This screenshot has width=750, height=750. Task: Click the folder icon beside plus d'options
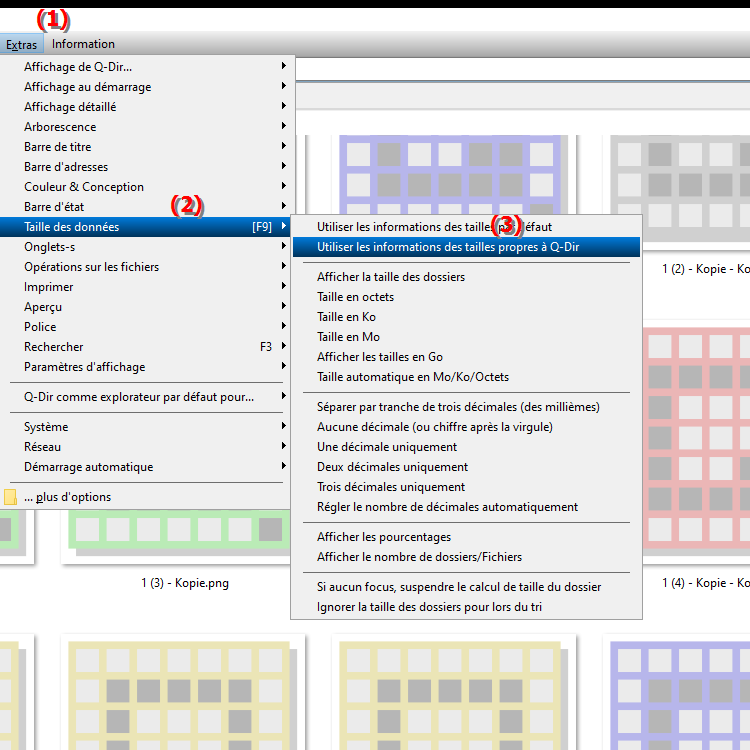pyautogui.click(x=10, y=497)
